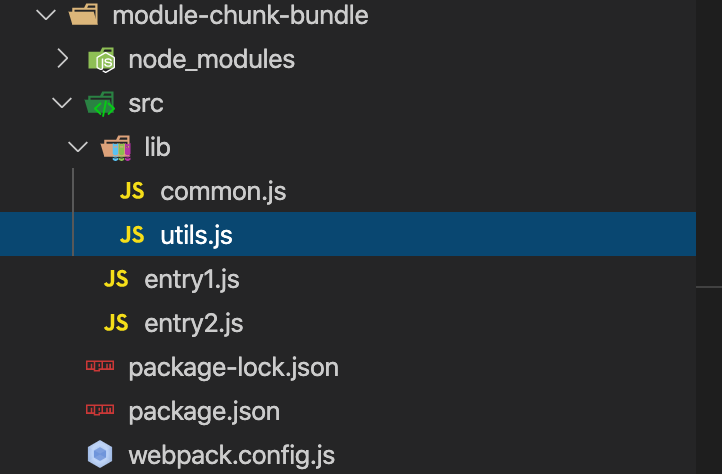Screen dimensions: 722x474
Task: Click the npm icon of package-lock.json
Action: coord(100,368)
